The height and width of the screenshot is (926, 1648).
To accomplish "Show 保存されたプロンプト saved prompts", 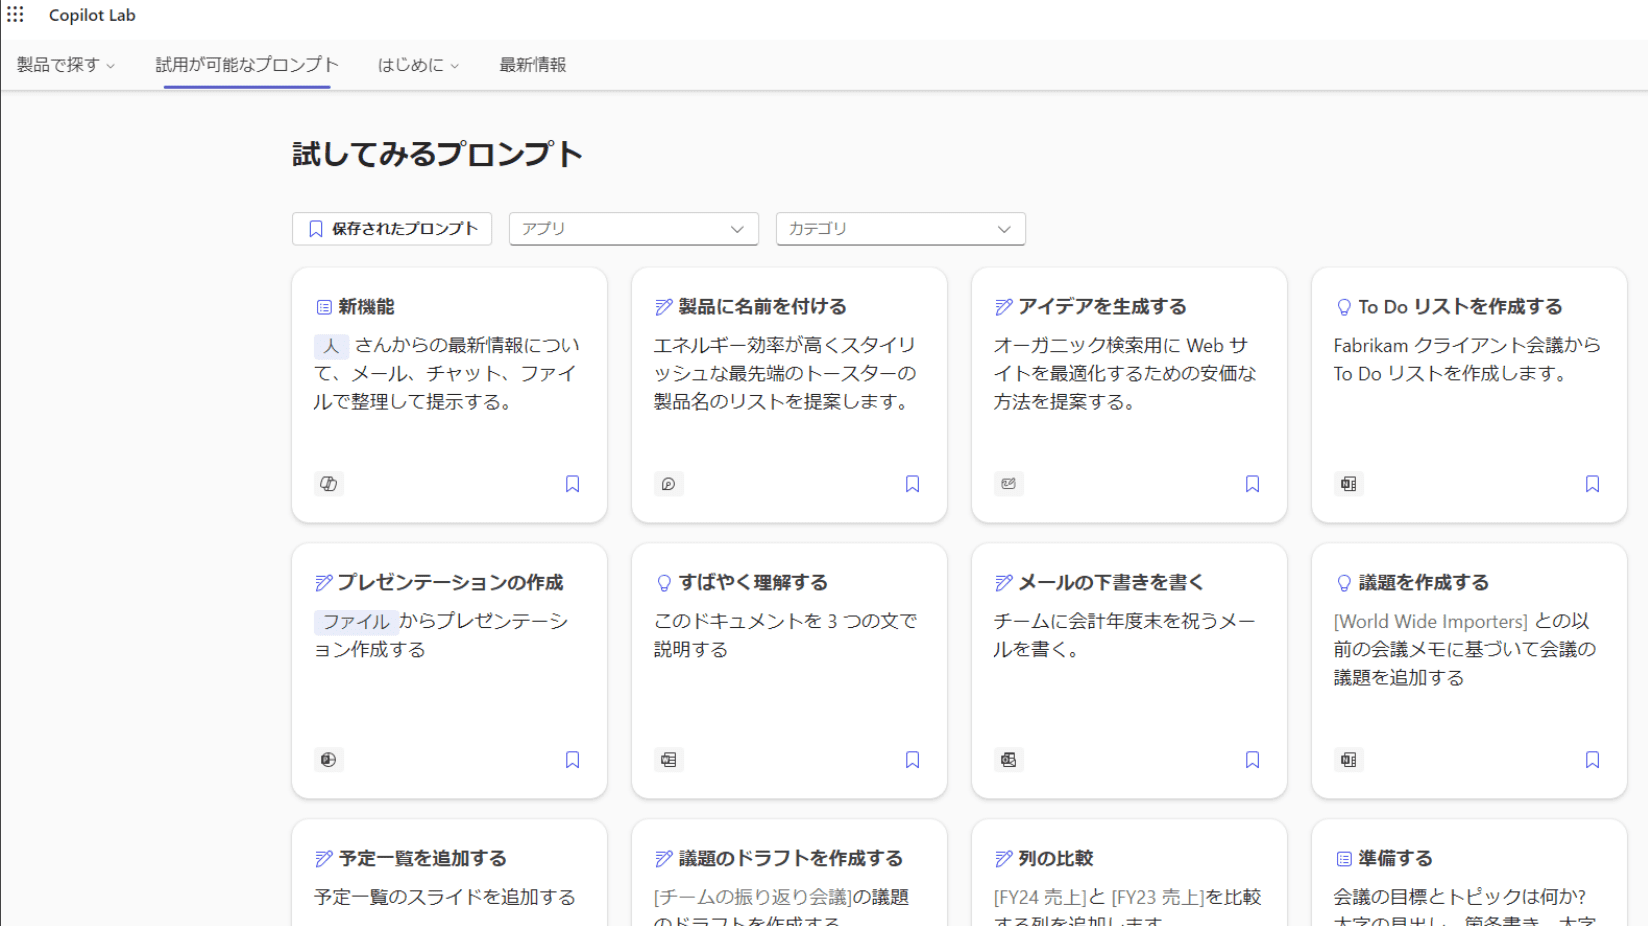I will tap(392, 229).
